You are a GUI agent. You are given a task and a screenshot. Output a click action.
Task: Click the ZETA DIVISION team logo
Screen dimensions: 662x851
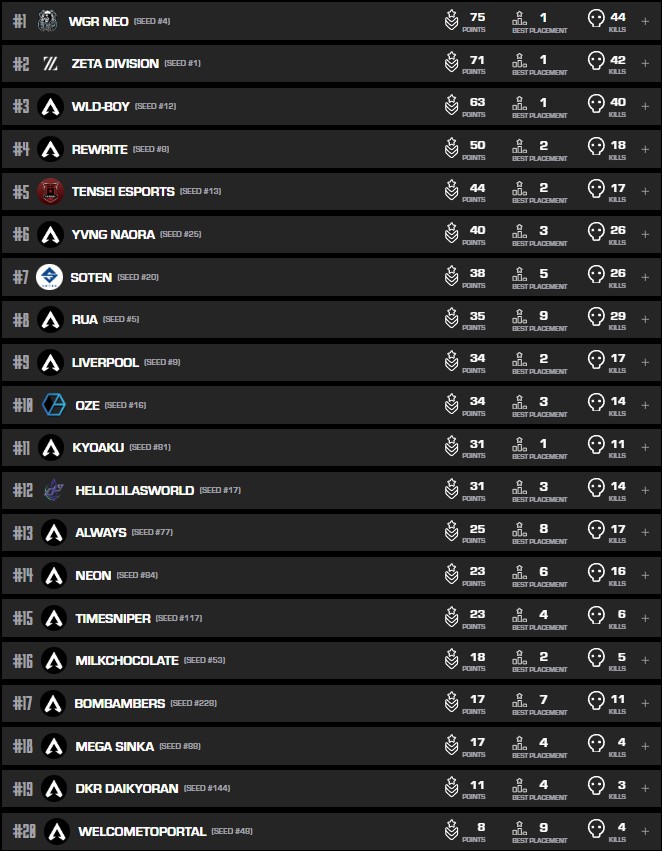coord(51,64)
